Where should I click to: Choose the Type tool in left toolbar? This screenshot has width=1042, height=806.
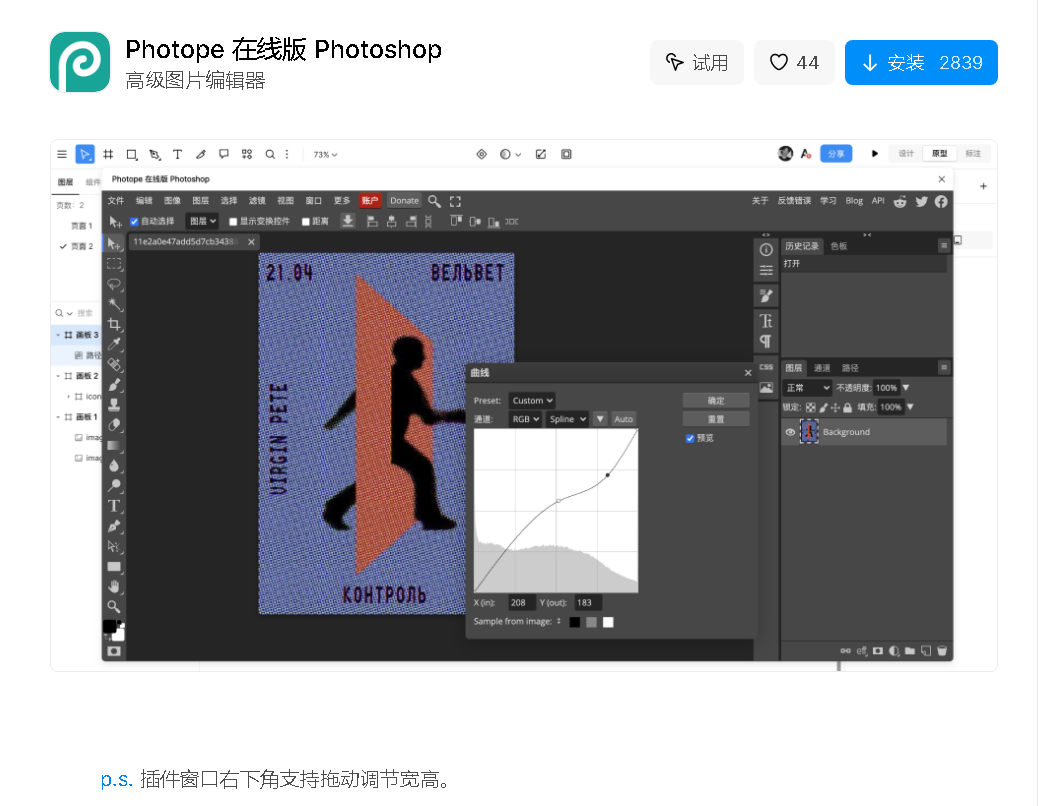(115, 506)
